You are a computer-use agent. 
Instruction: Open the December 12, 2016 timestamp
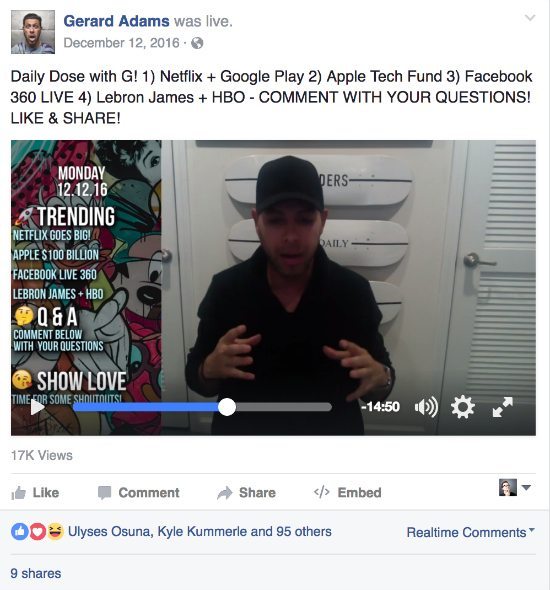tap(122, 43)
